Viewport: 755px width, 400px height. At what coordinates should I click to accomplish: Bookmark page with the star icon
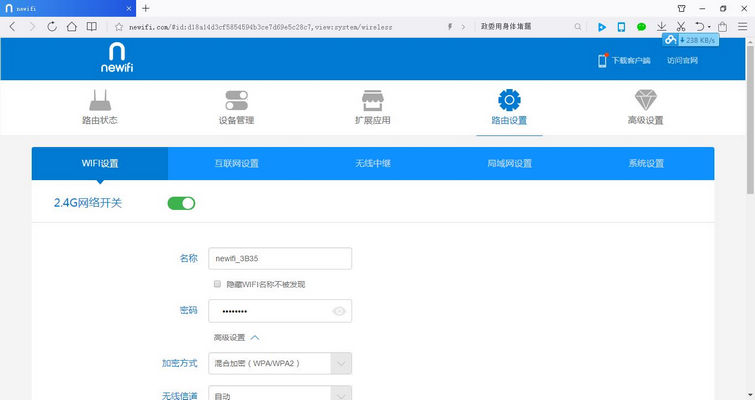119,27
